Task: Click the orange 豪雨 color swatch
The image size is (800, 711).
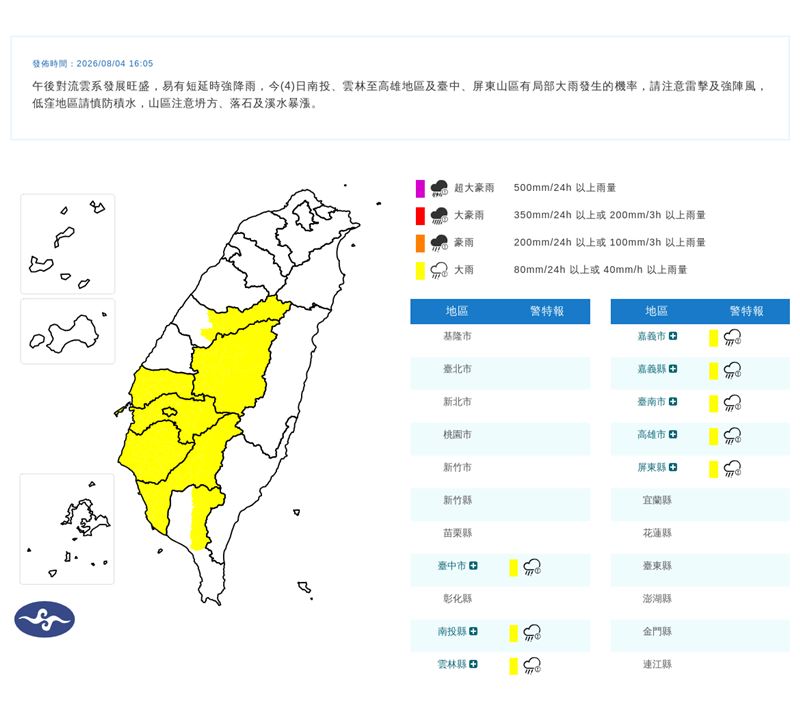Action: [x=420, y=243]
